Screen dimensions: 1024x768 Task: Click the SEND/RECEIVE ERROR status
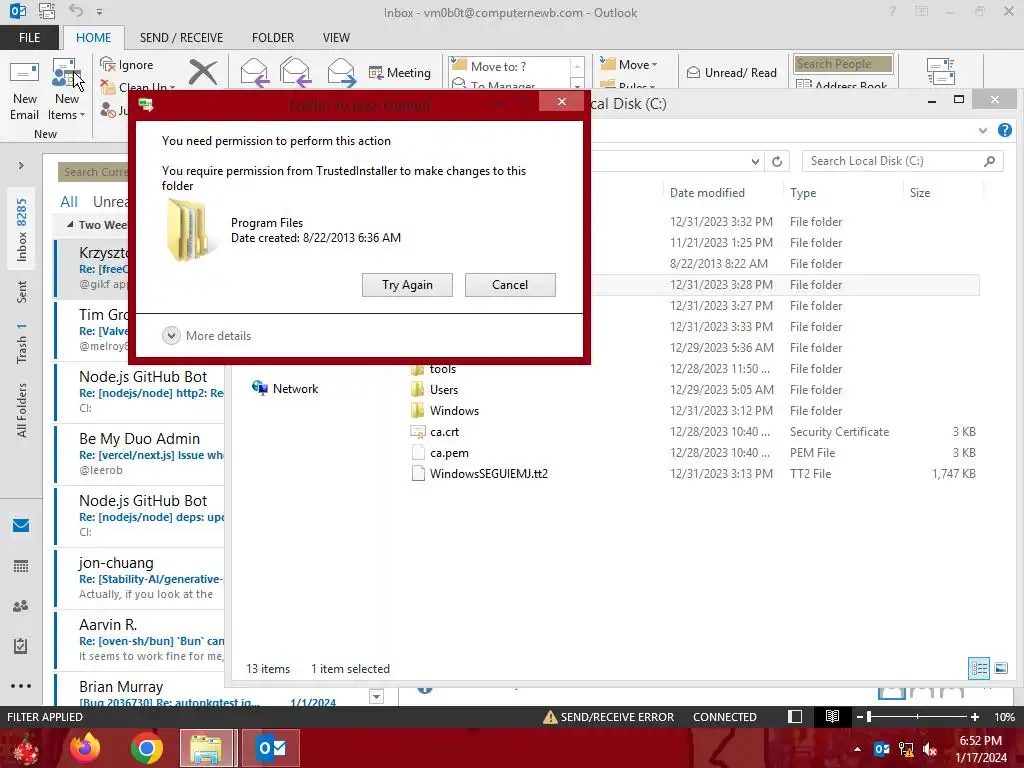609,716
